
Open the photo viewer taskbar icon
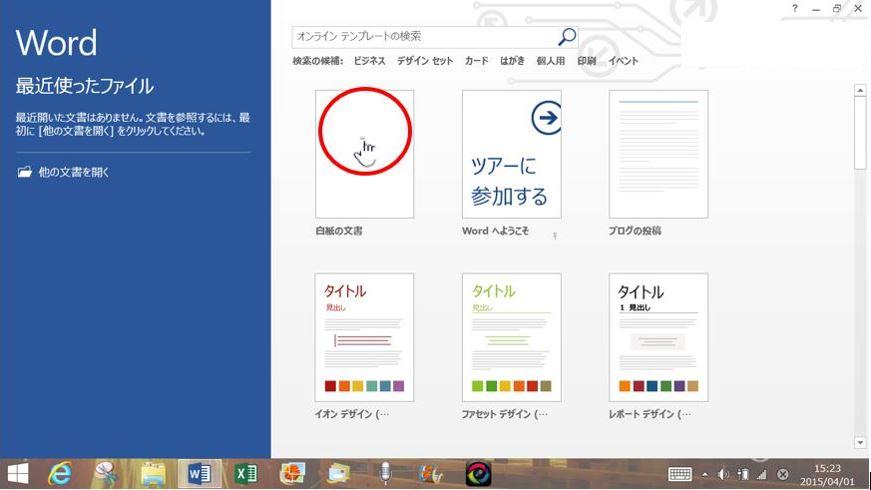[338, 474]
